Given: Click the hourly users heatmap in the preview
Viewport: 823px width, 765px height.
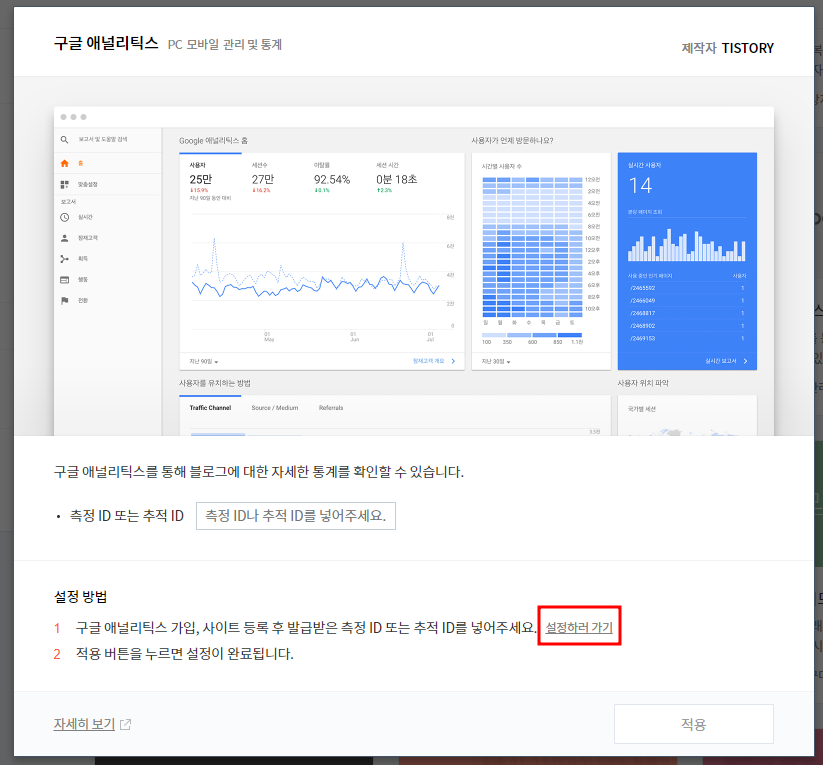Looking at the screenshot, I should [x=532, y=247].
